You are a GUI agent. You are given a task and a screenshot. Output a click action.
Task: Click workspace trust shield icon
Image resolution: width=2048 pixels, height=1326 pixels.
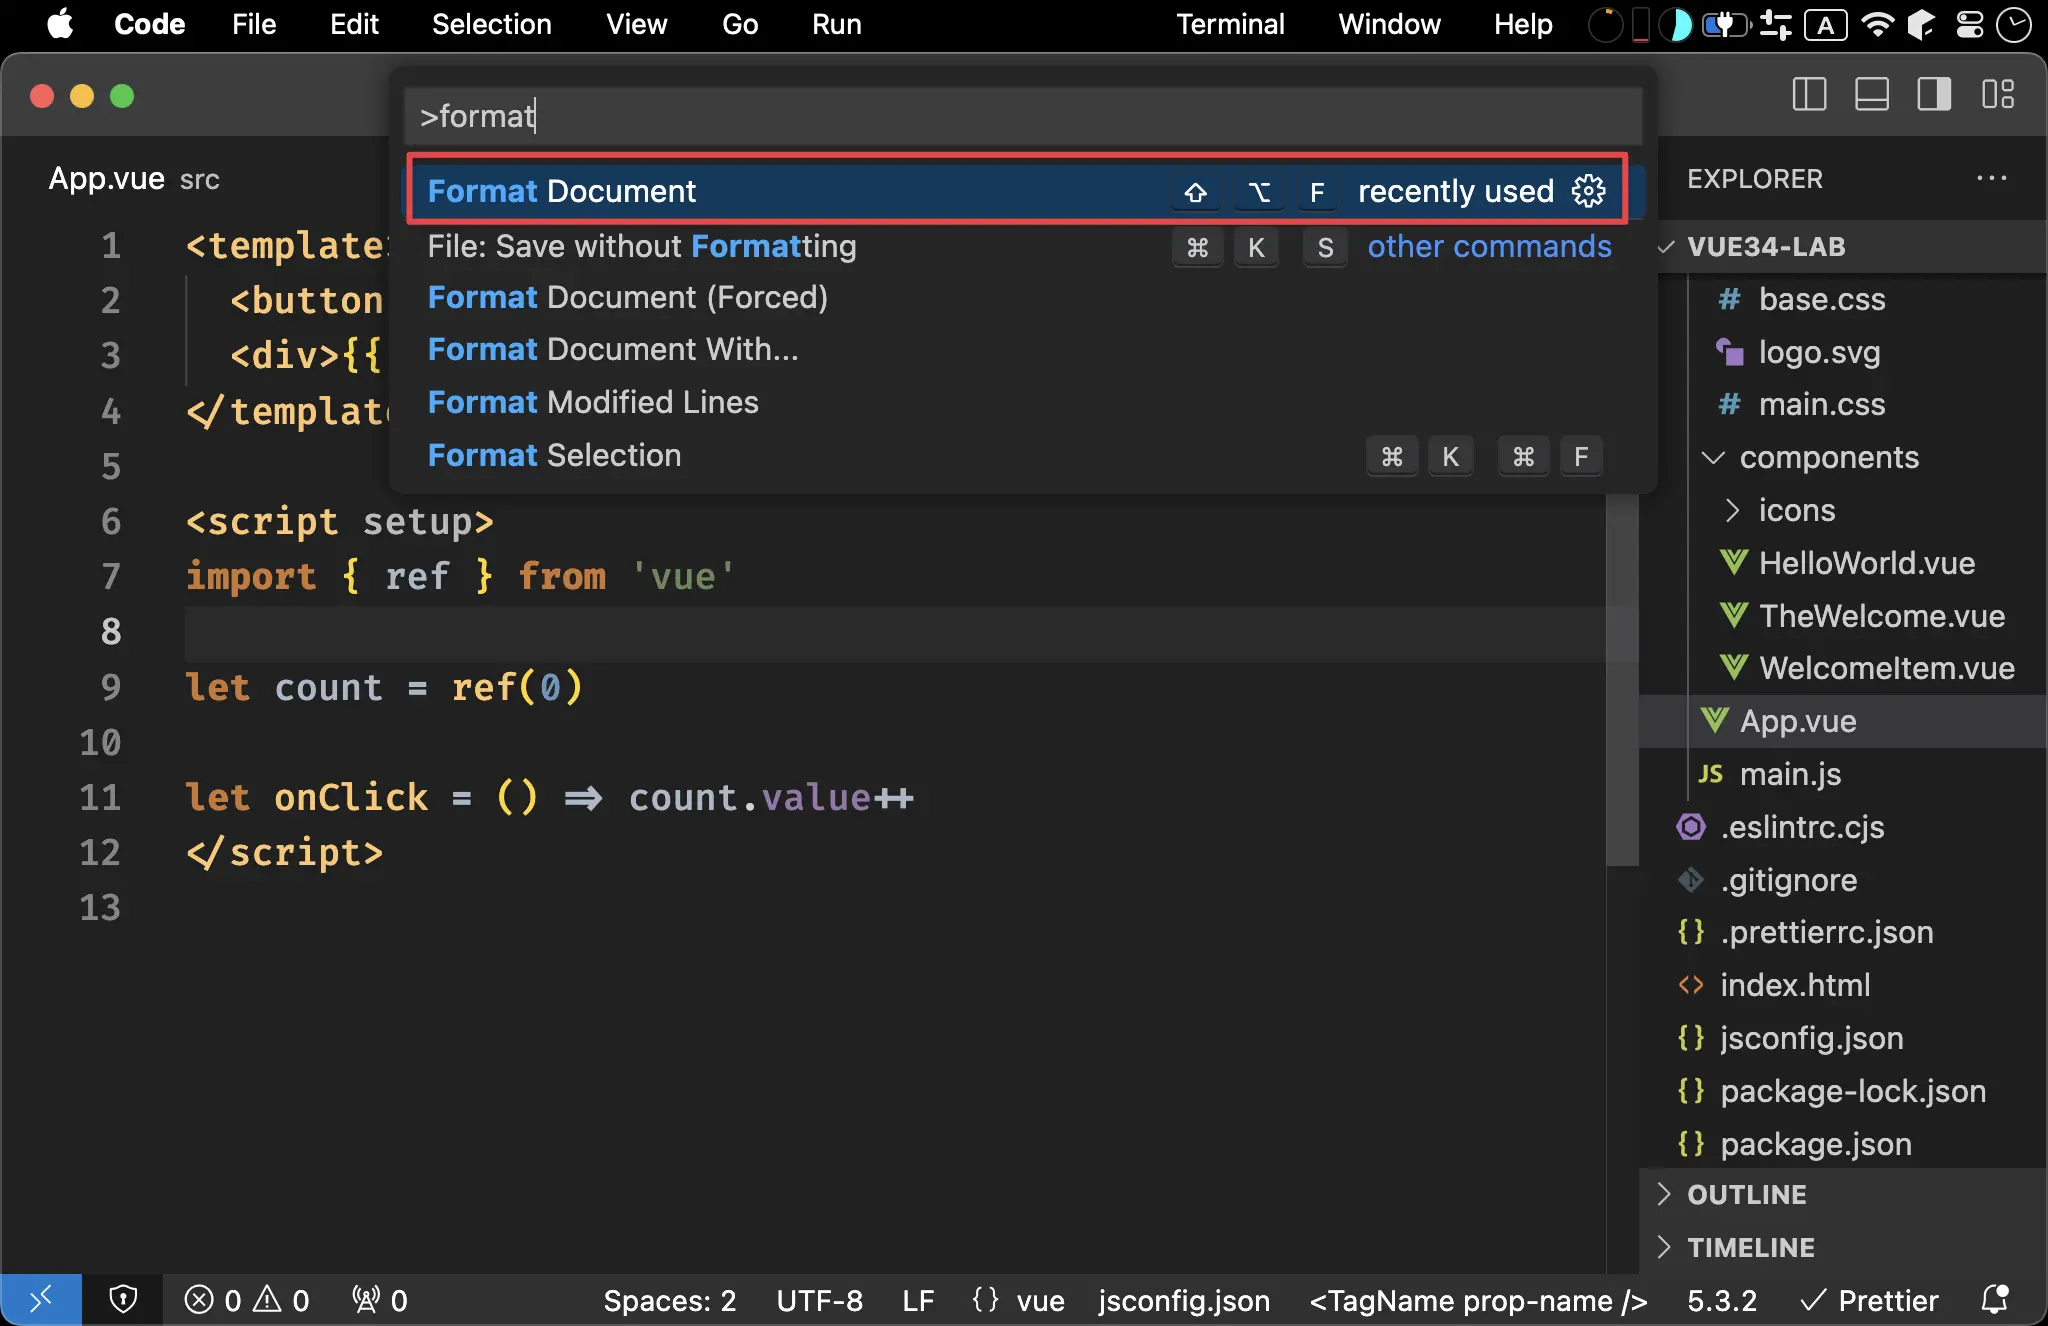123,1300
